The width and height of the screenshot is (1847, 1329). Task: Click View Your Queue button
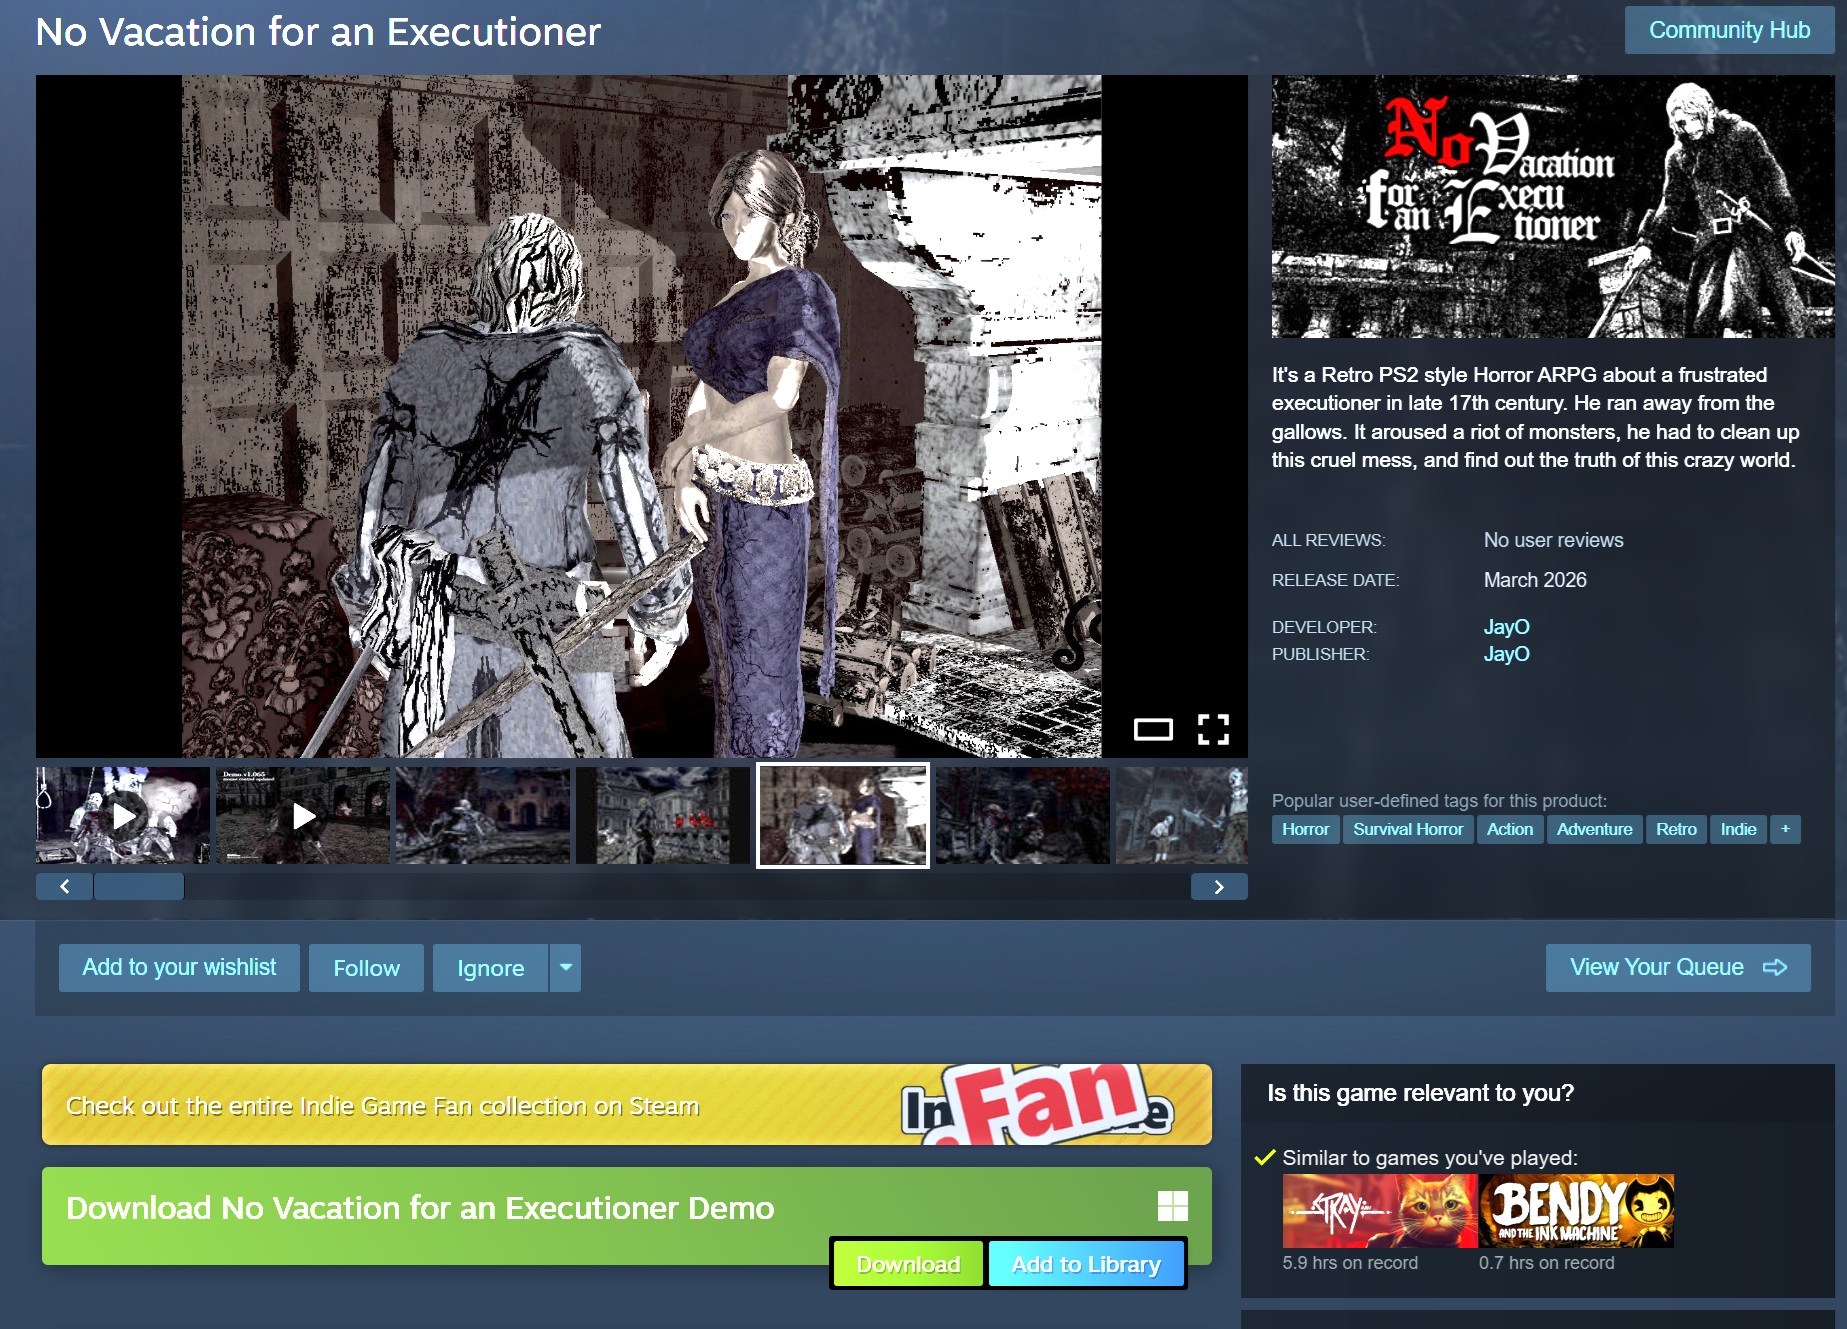pyautogui.click(x=1678, y=968)
